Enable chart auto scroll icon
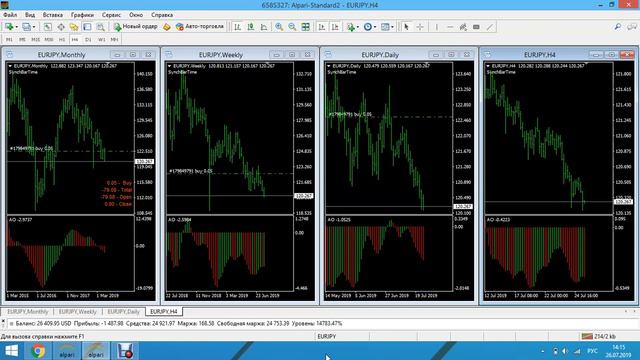The image size is (640, 360). point(322,27)
